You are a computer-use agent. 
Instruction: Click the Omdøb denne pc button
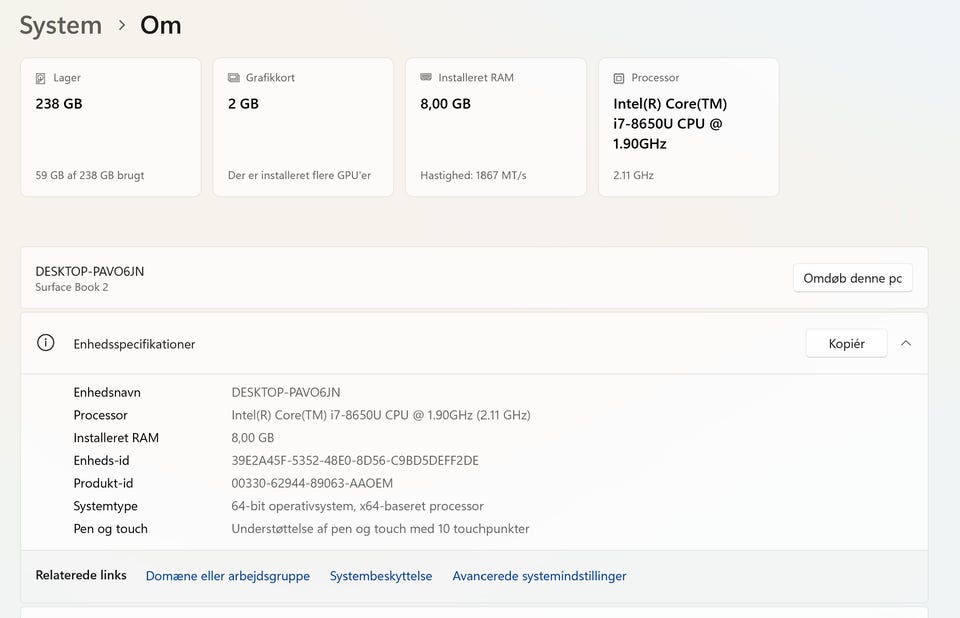(x=852, y=278)
